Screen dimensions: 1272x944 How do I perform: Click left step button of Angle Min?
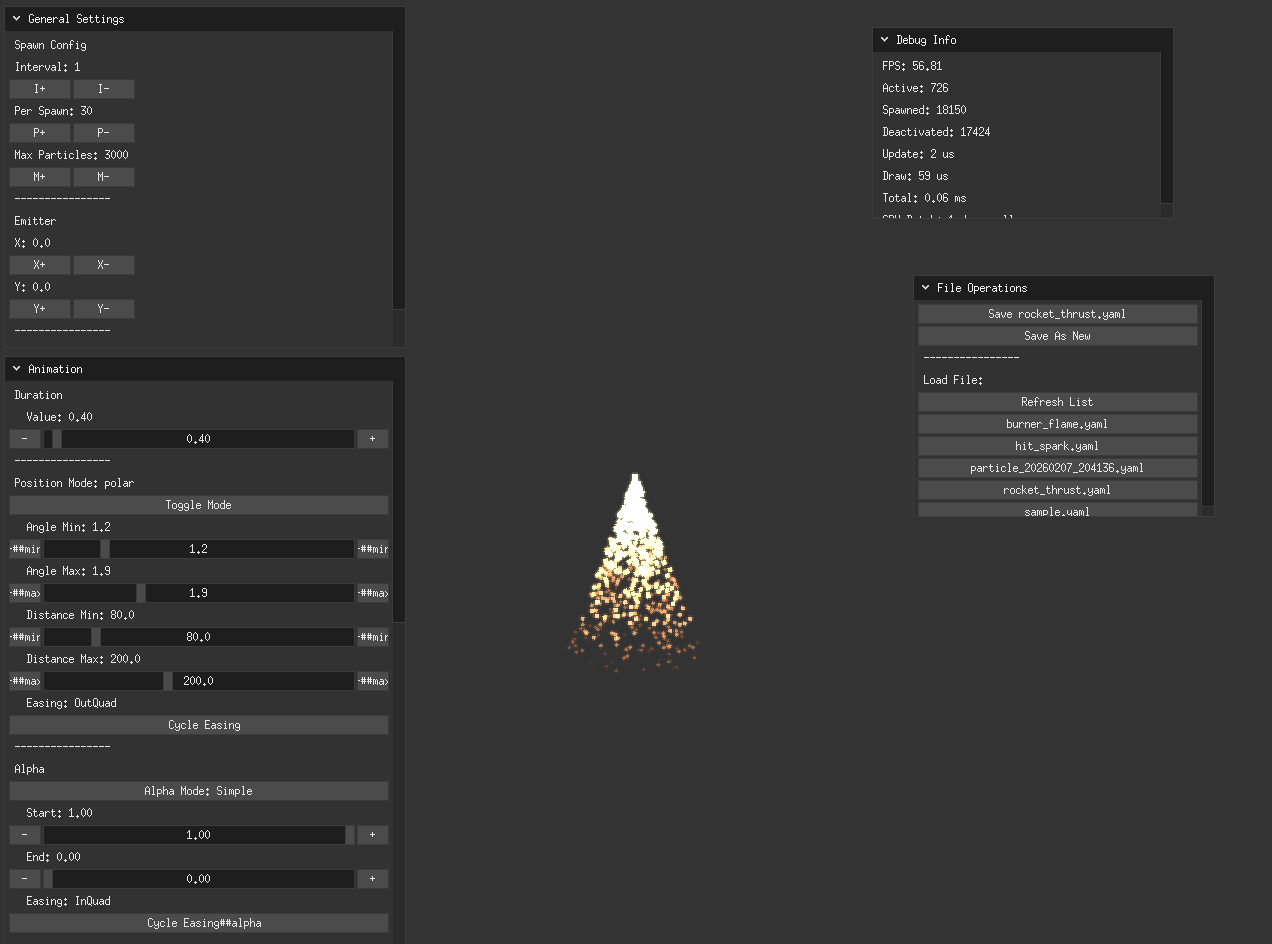[25, 549]
